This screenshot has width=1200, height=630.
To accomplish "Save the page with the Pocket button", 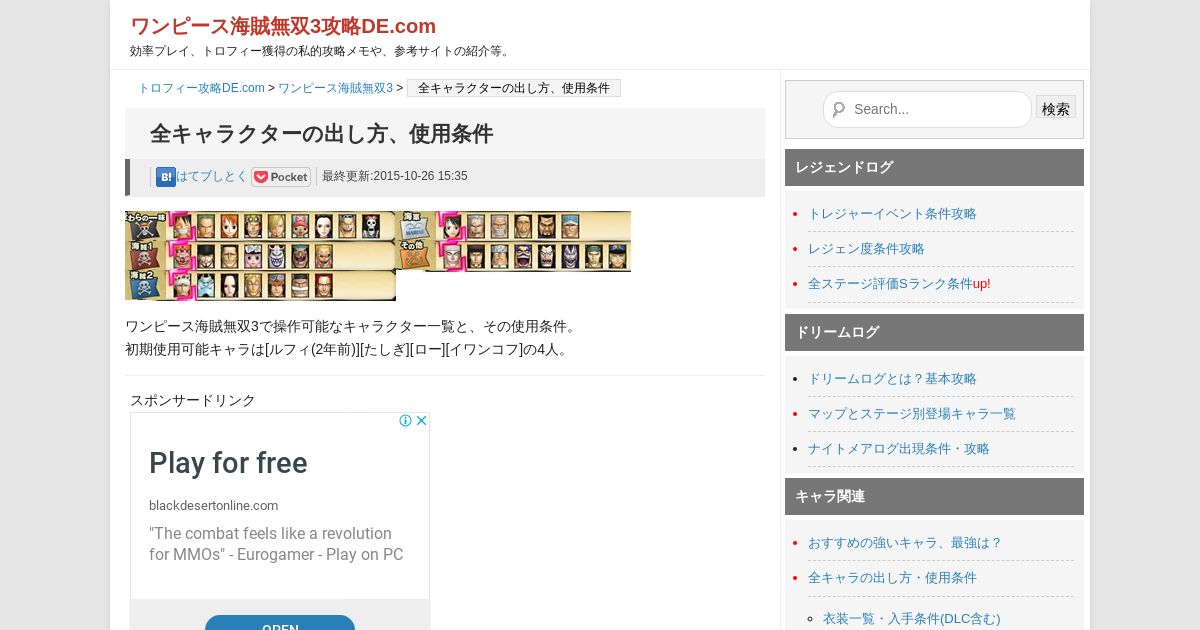I will [281, 177].
